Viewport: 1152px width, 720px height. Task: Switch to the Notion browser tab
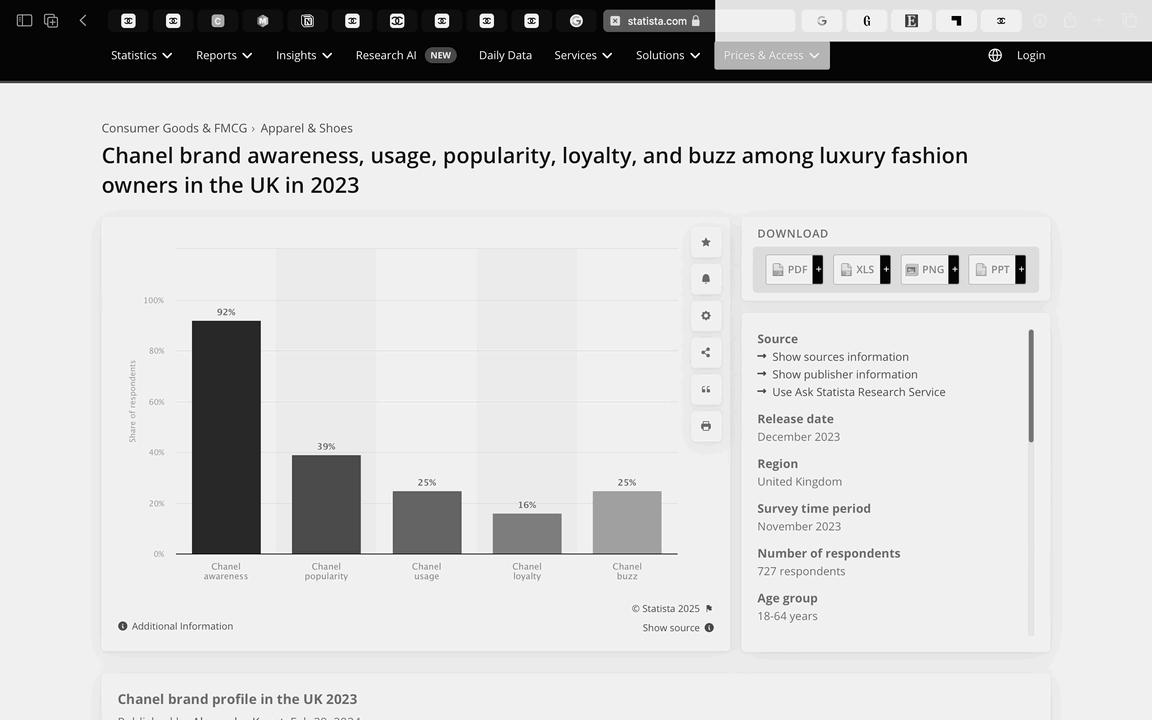coord(308,21)
